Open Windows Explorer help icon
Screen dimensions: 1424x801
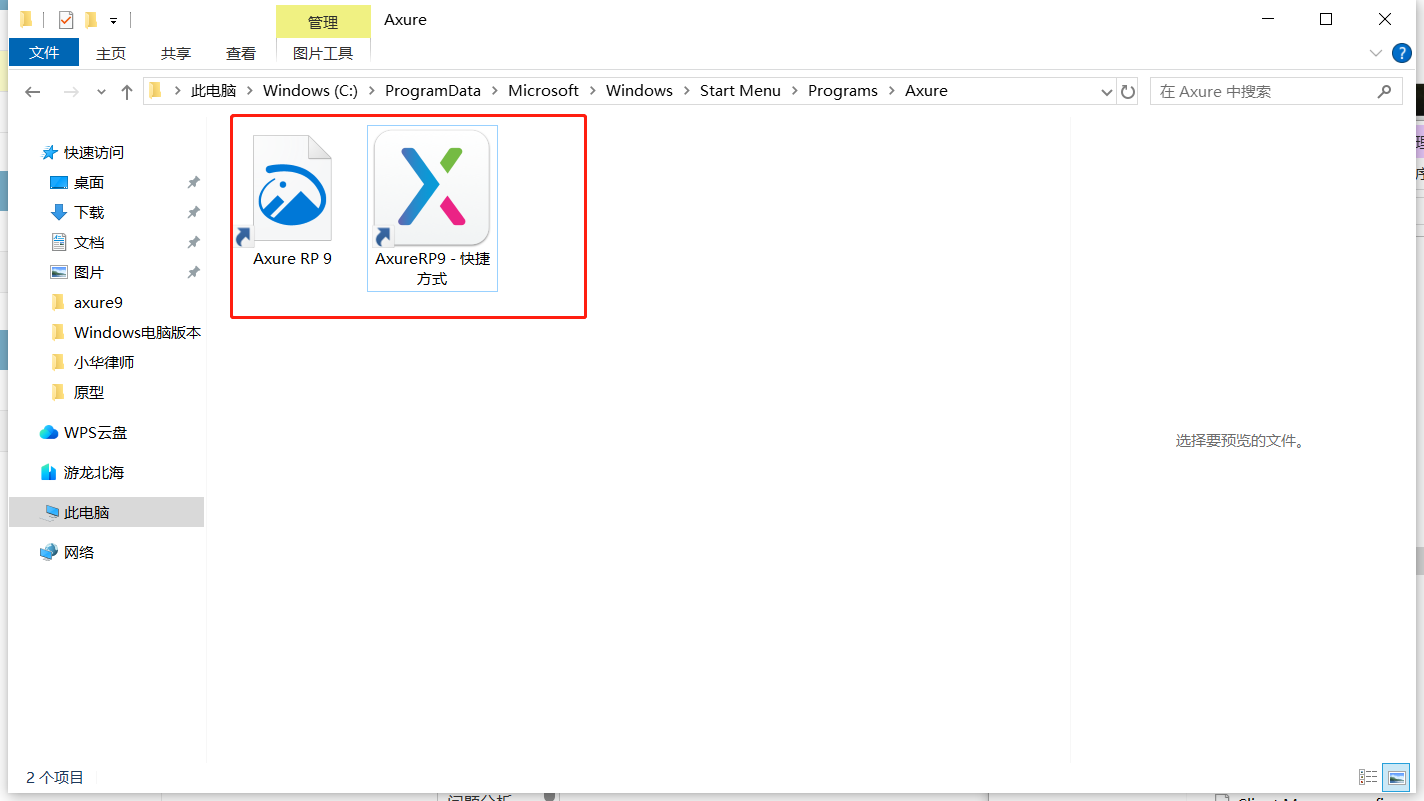pyautogui.click(x=1401, y=52)
